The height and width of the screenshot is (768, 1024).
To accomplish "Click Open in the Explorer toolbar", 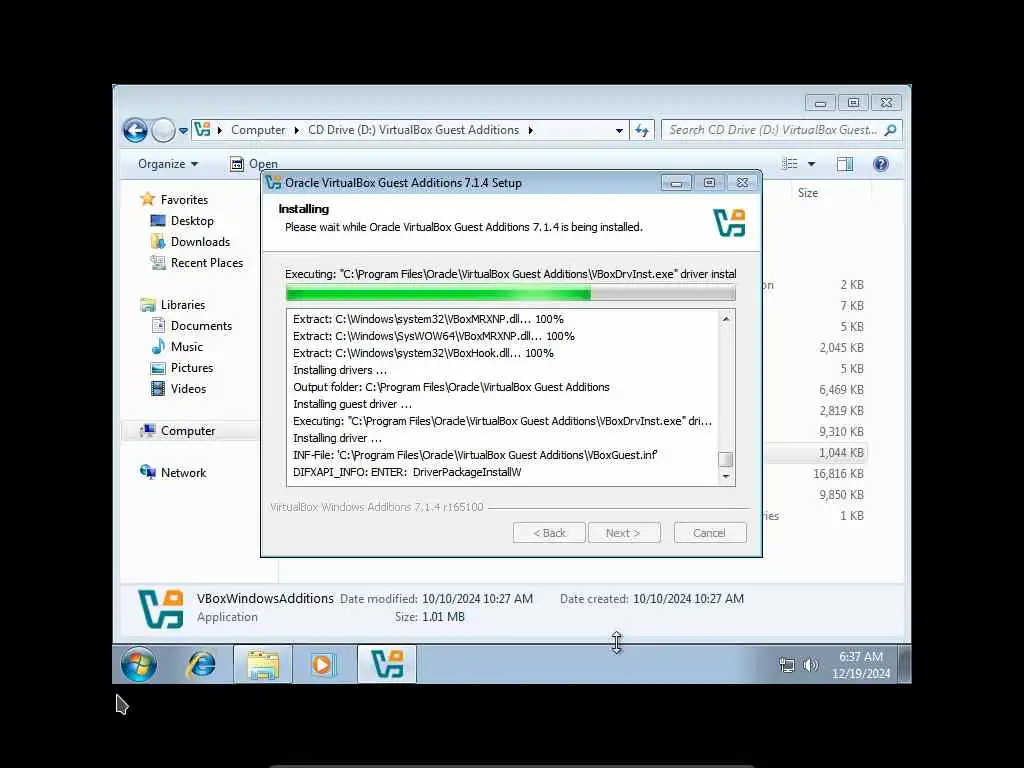I will pos(254,164).
